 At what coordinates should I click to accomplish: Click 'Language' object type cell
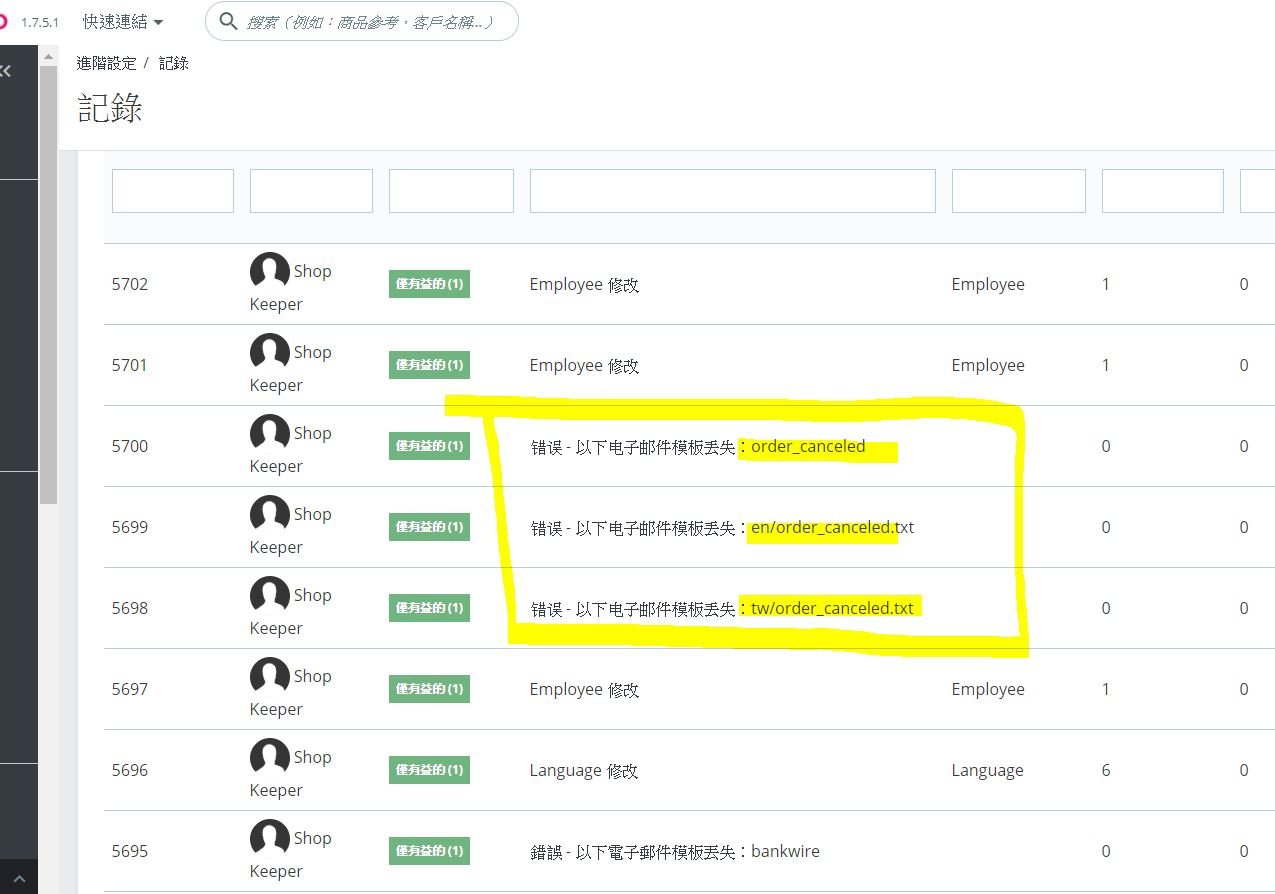tap(987, 770)
